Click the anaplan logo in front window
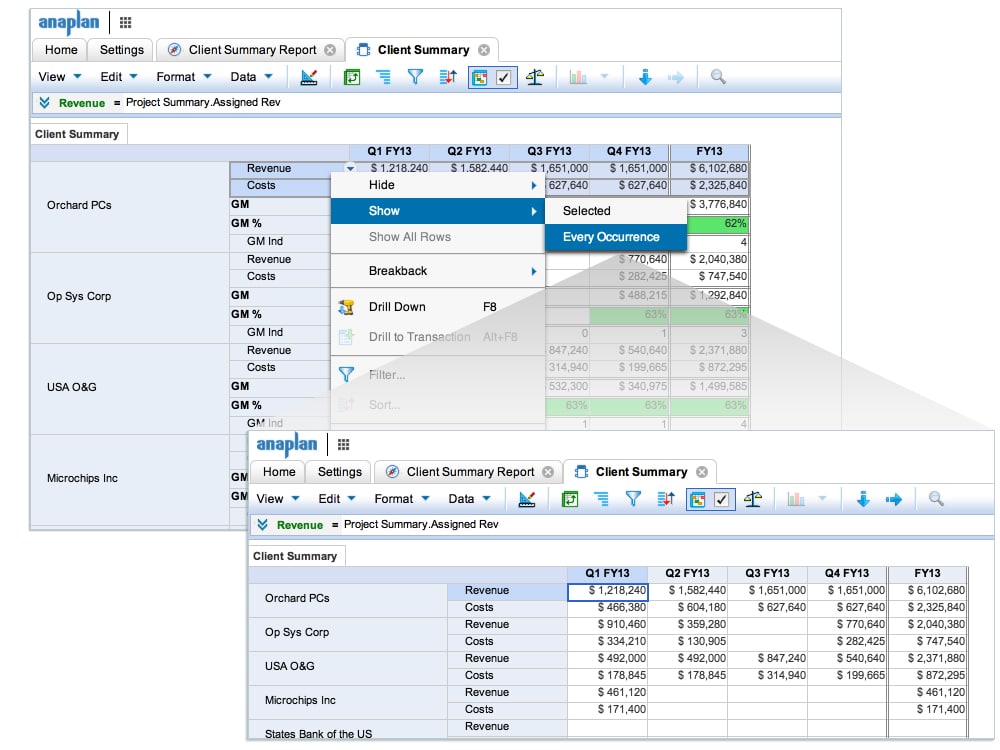The width and height of the screenshot is (1000, 750). [x=287, y=445]
